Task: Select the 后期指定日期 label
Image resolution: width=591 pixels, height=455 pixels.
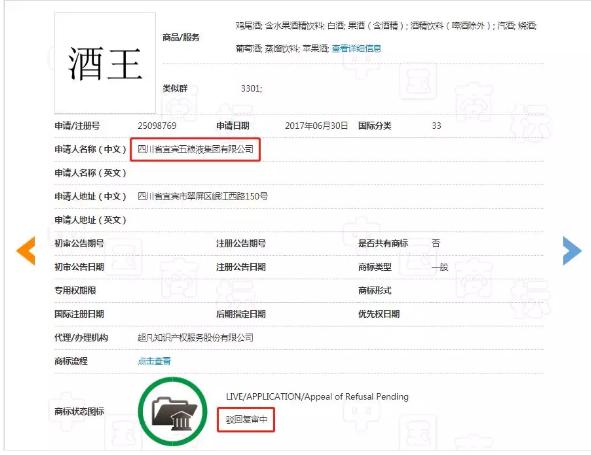Action: [241, 314]
